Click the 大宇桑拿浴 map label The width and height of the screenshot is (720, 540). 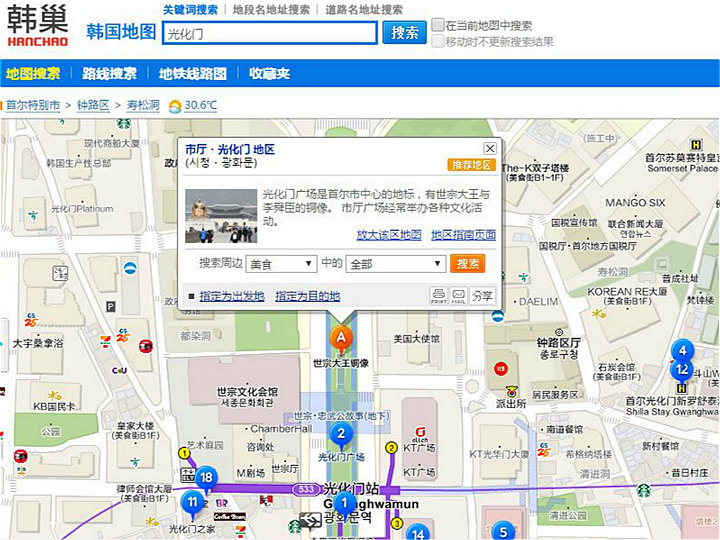pos(38,343)
